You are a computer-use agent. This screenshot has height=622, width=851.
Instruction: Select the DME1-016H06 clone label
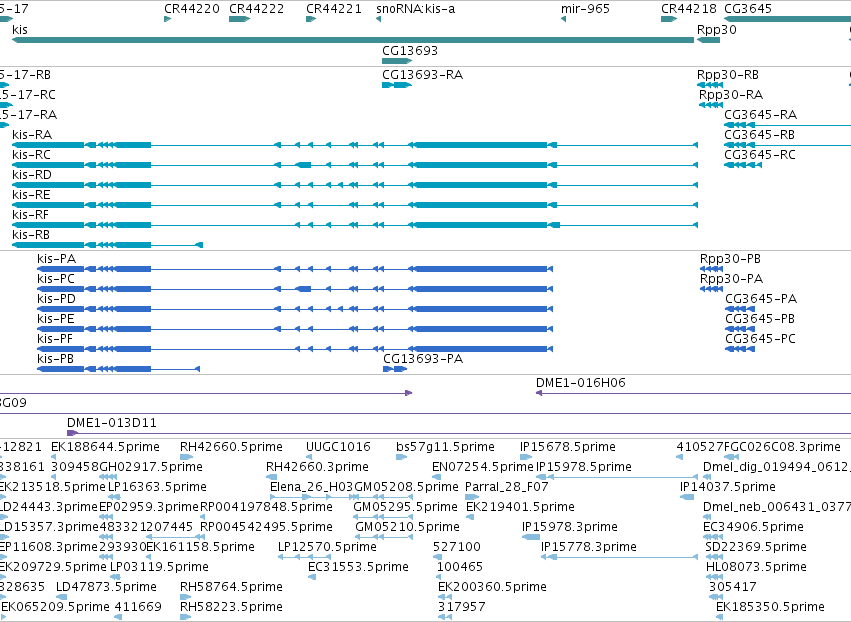[x=581, y=383]
